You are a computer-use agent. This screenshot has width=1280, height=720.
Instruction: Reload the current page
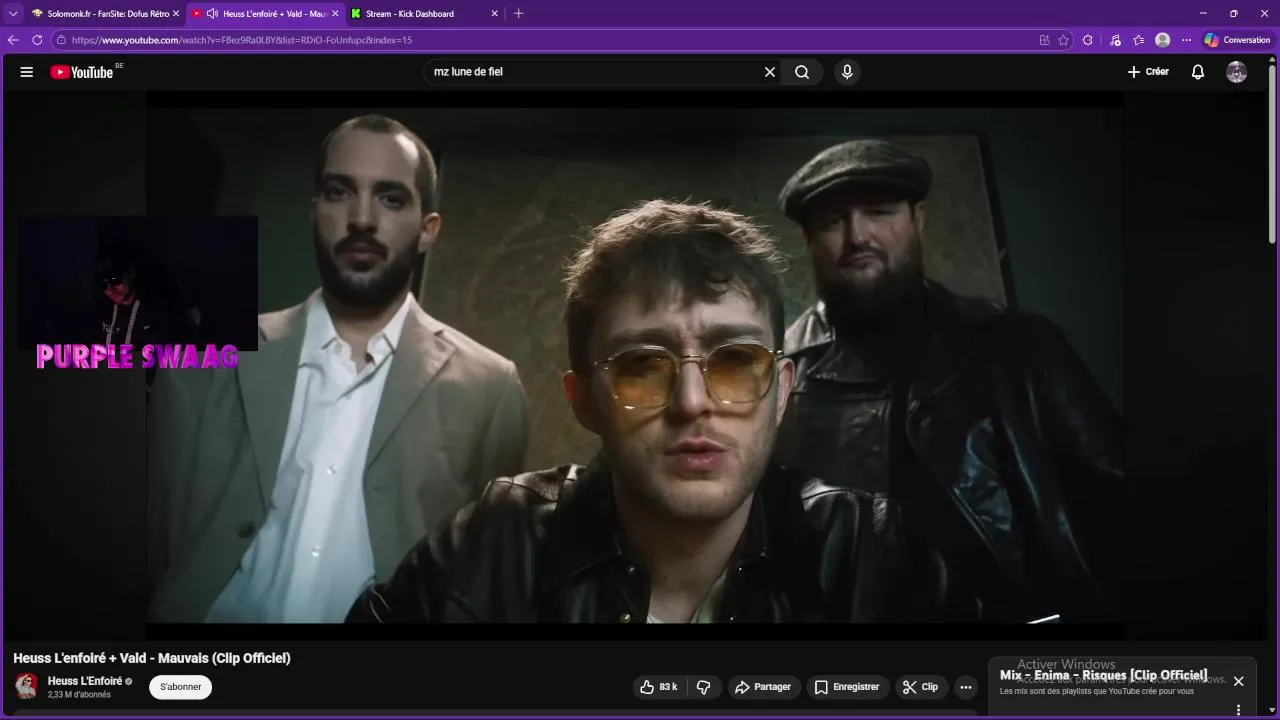[37, 40]
